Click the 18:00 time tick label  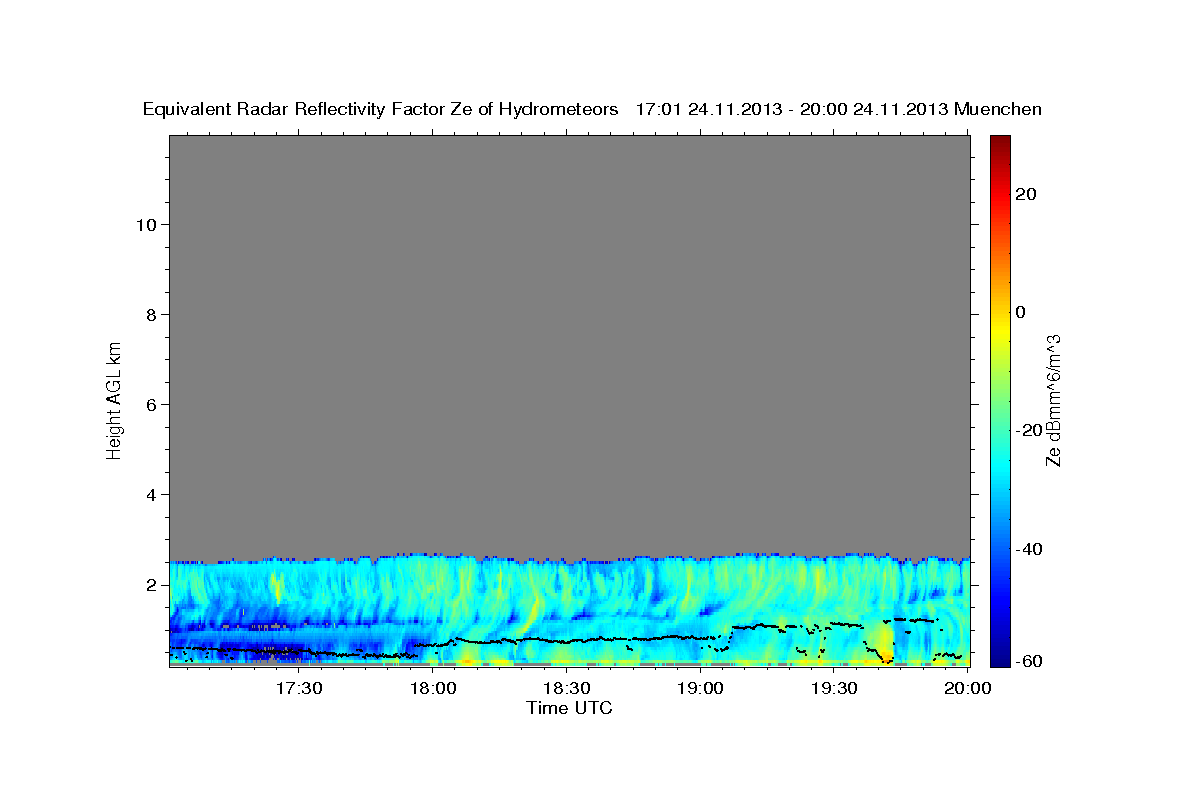click(433, 689)
